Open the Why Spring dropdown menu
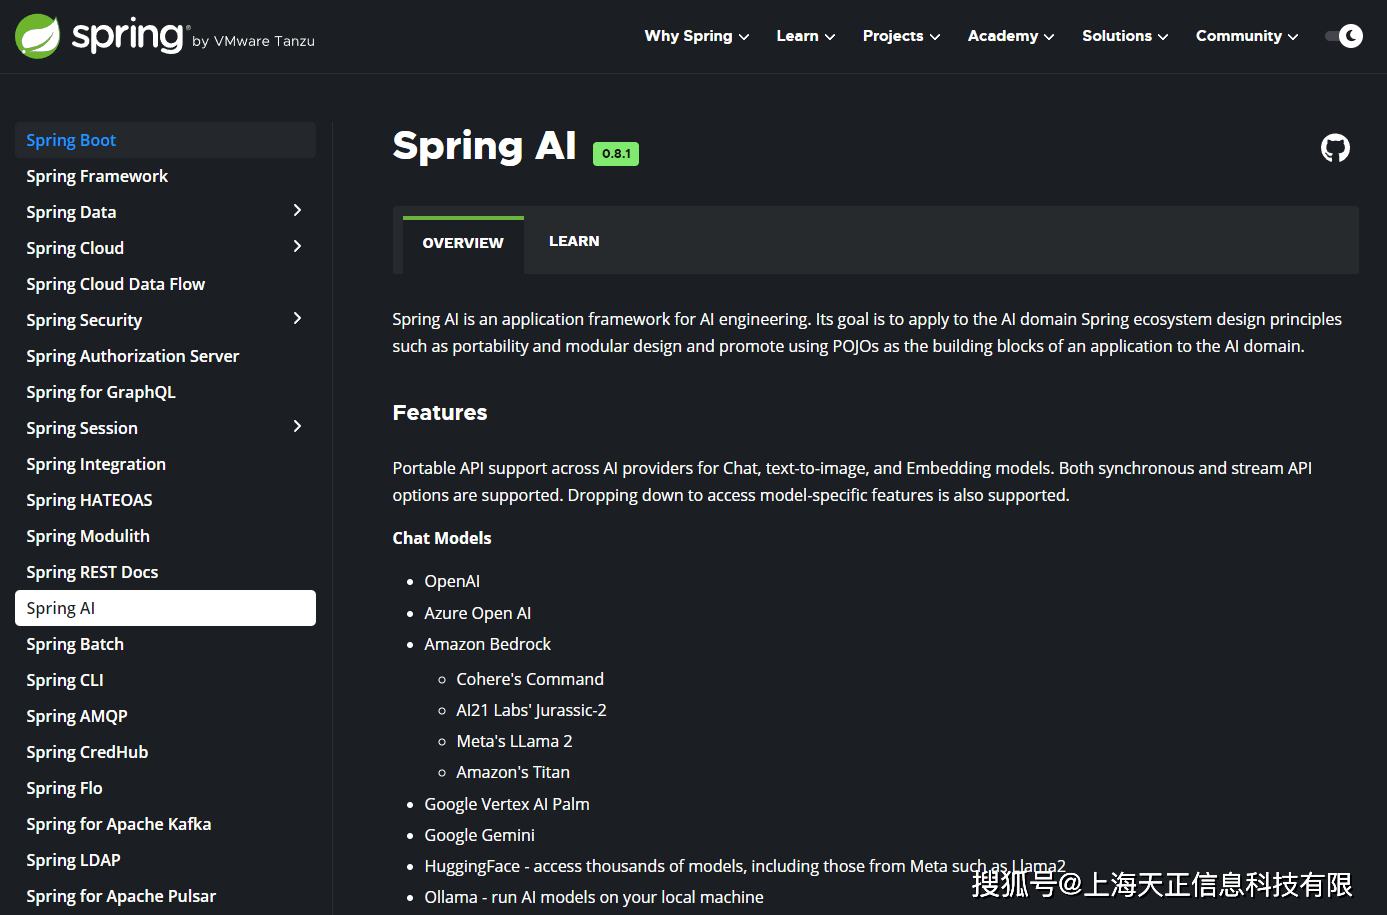1387x915 pixels. click(696, 36)
